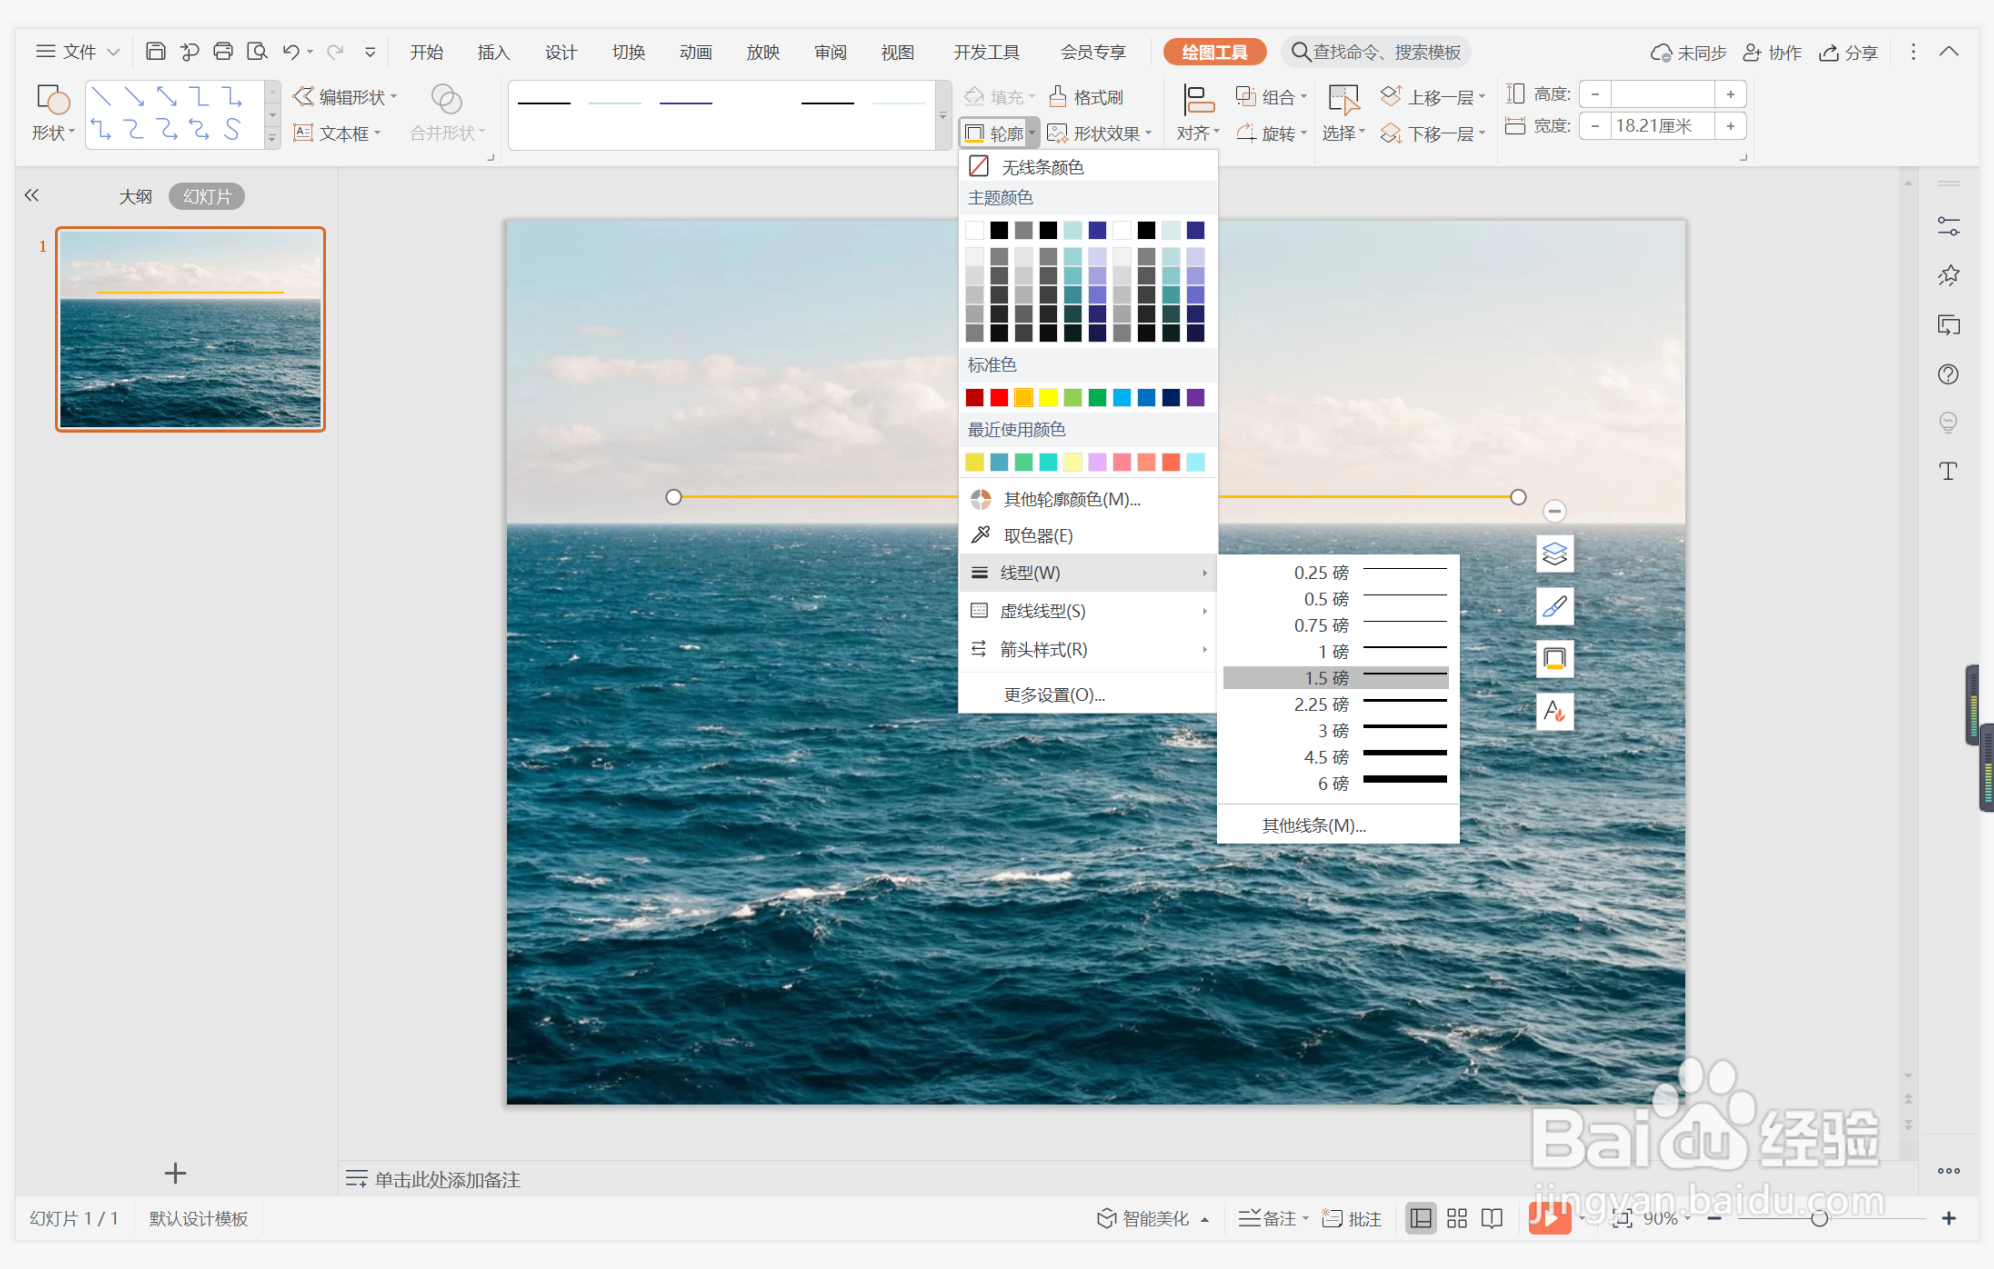Screen dimensions: 1994x1269
Task: Open the properties settings icon in right sidebar
Action: click(1948, 227)
